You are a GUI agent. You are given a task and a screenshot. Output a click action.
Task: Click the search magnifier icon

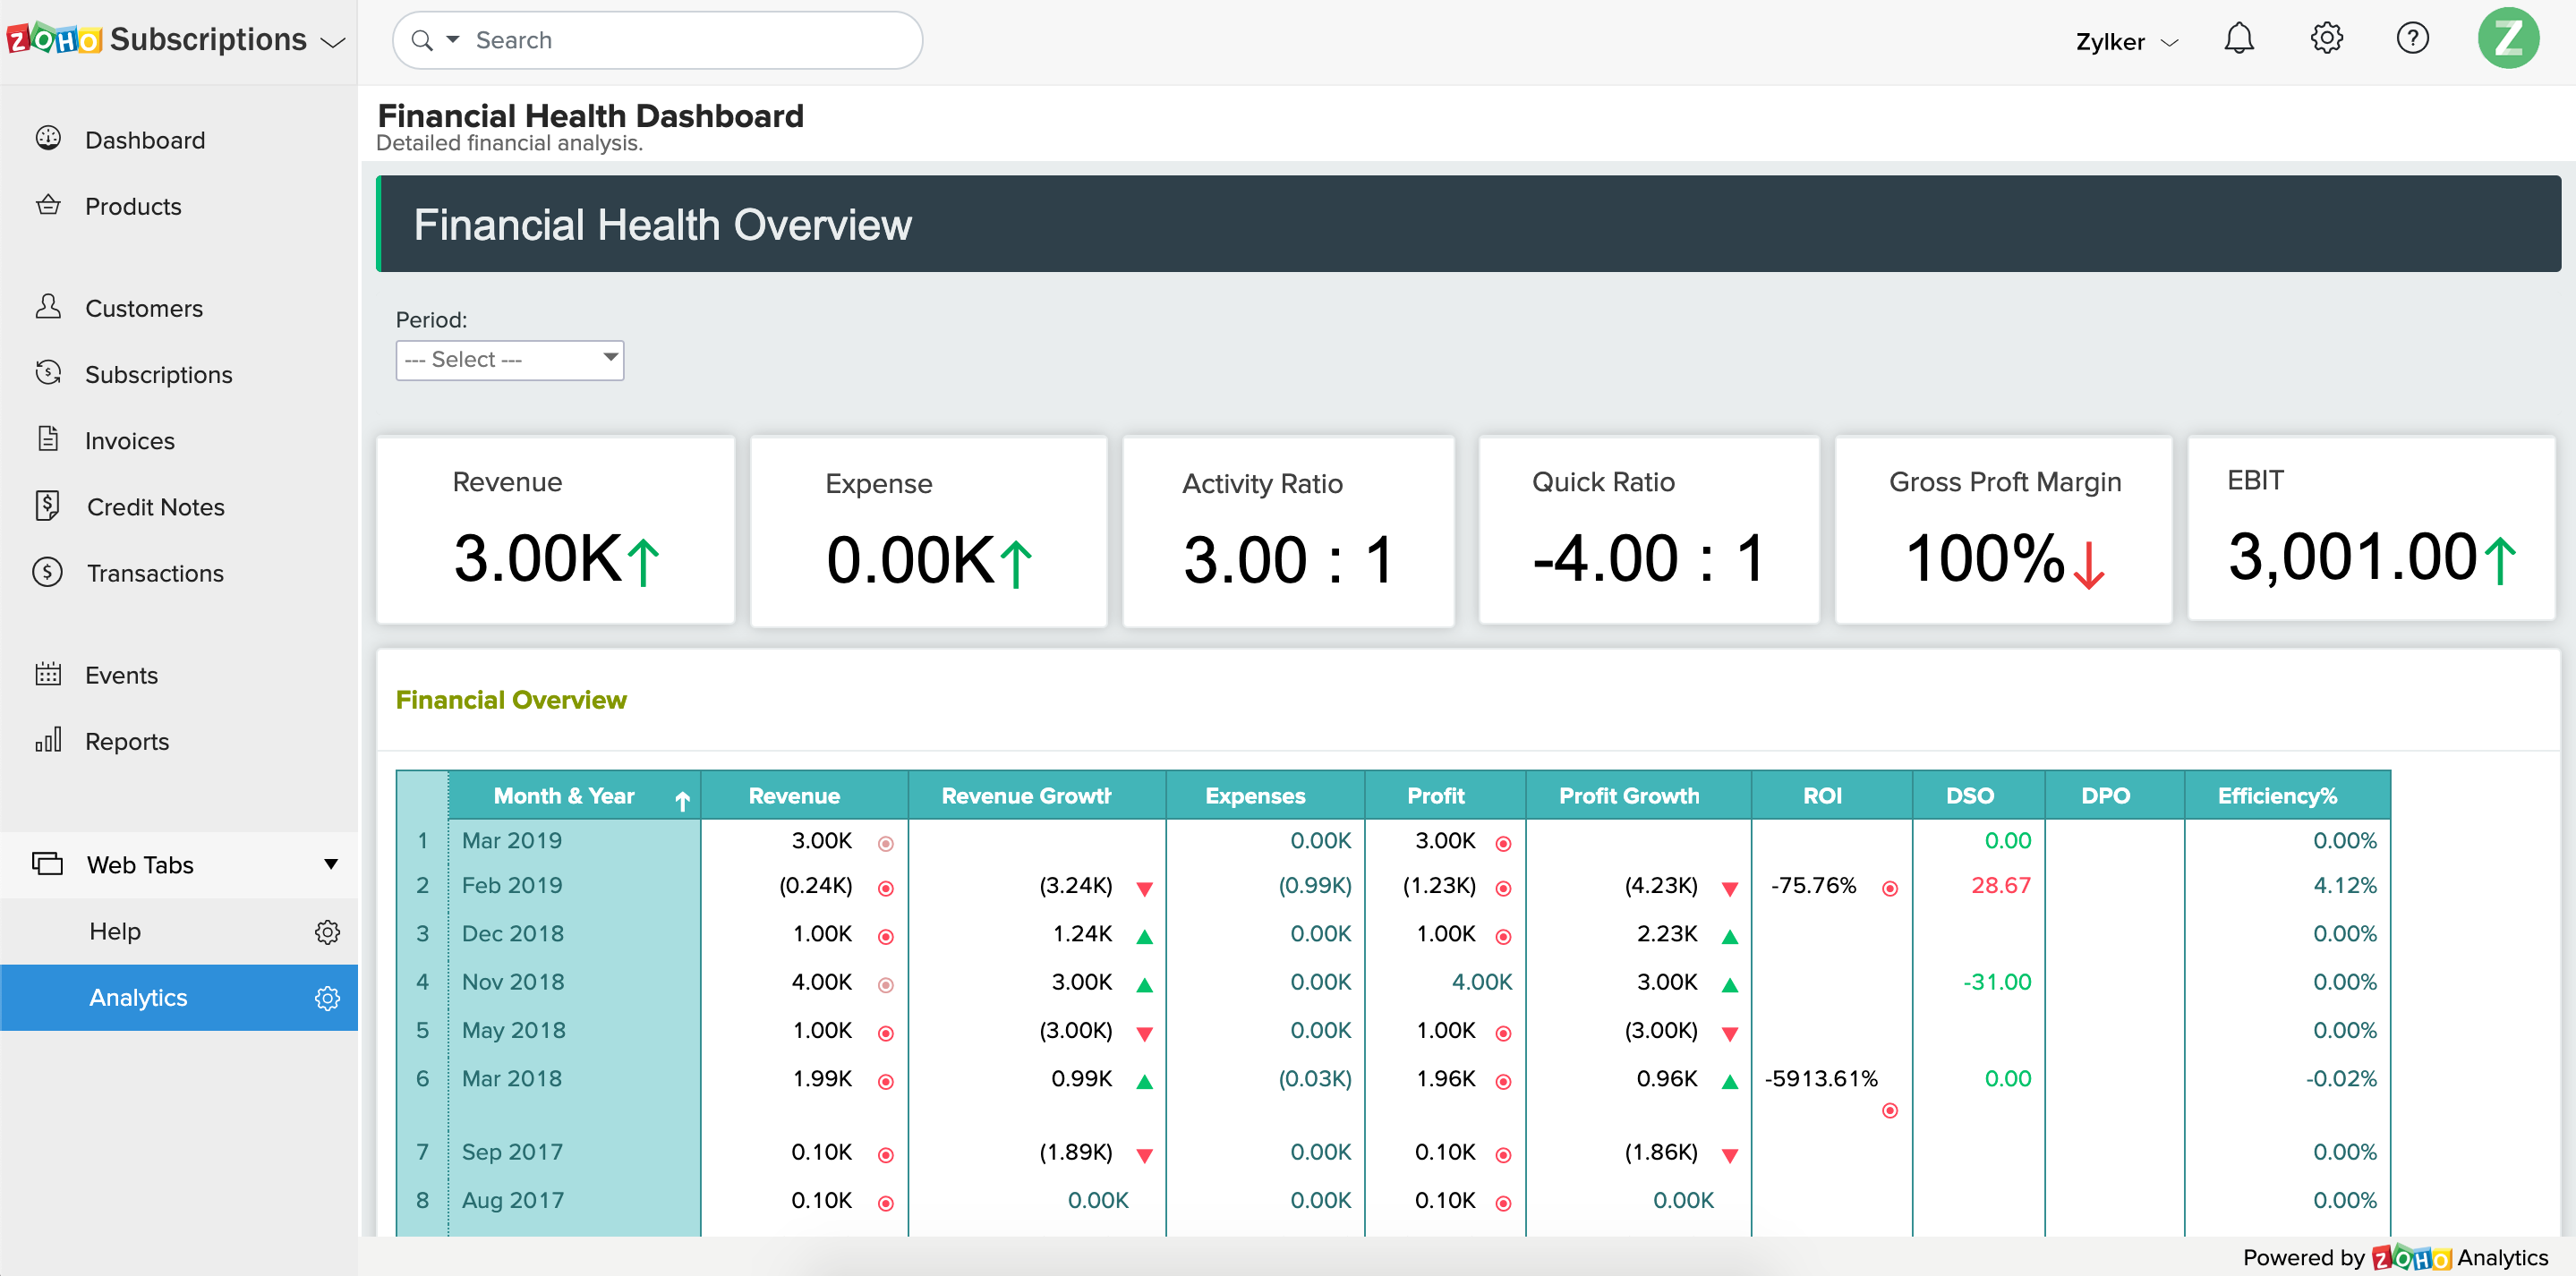422,41
